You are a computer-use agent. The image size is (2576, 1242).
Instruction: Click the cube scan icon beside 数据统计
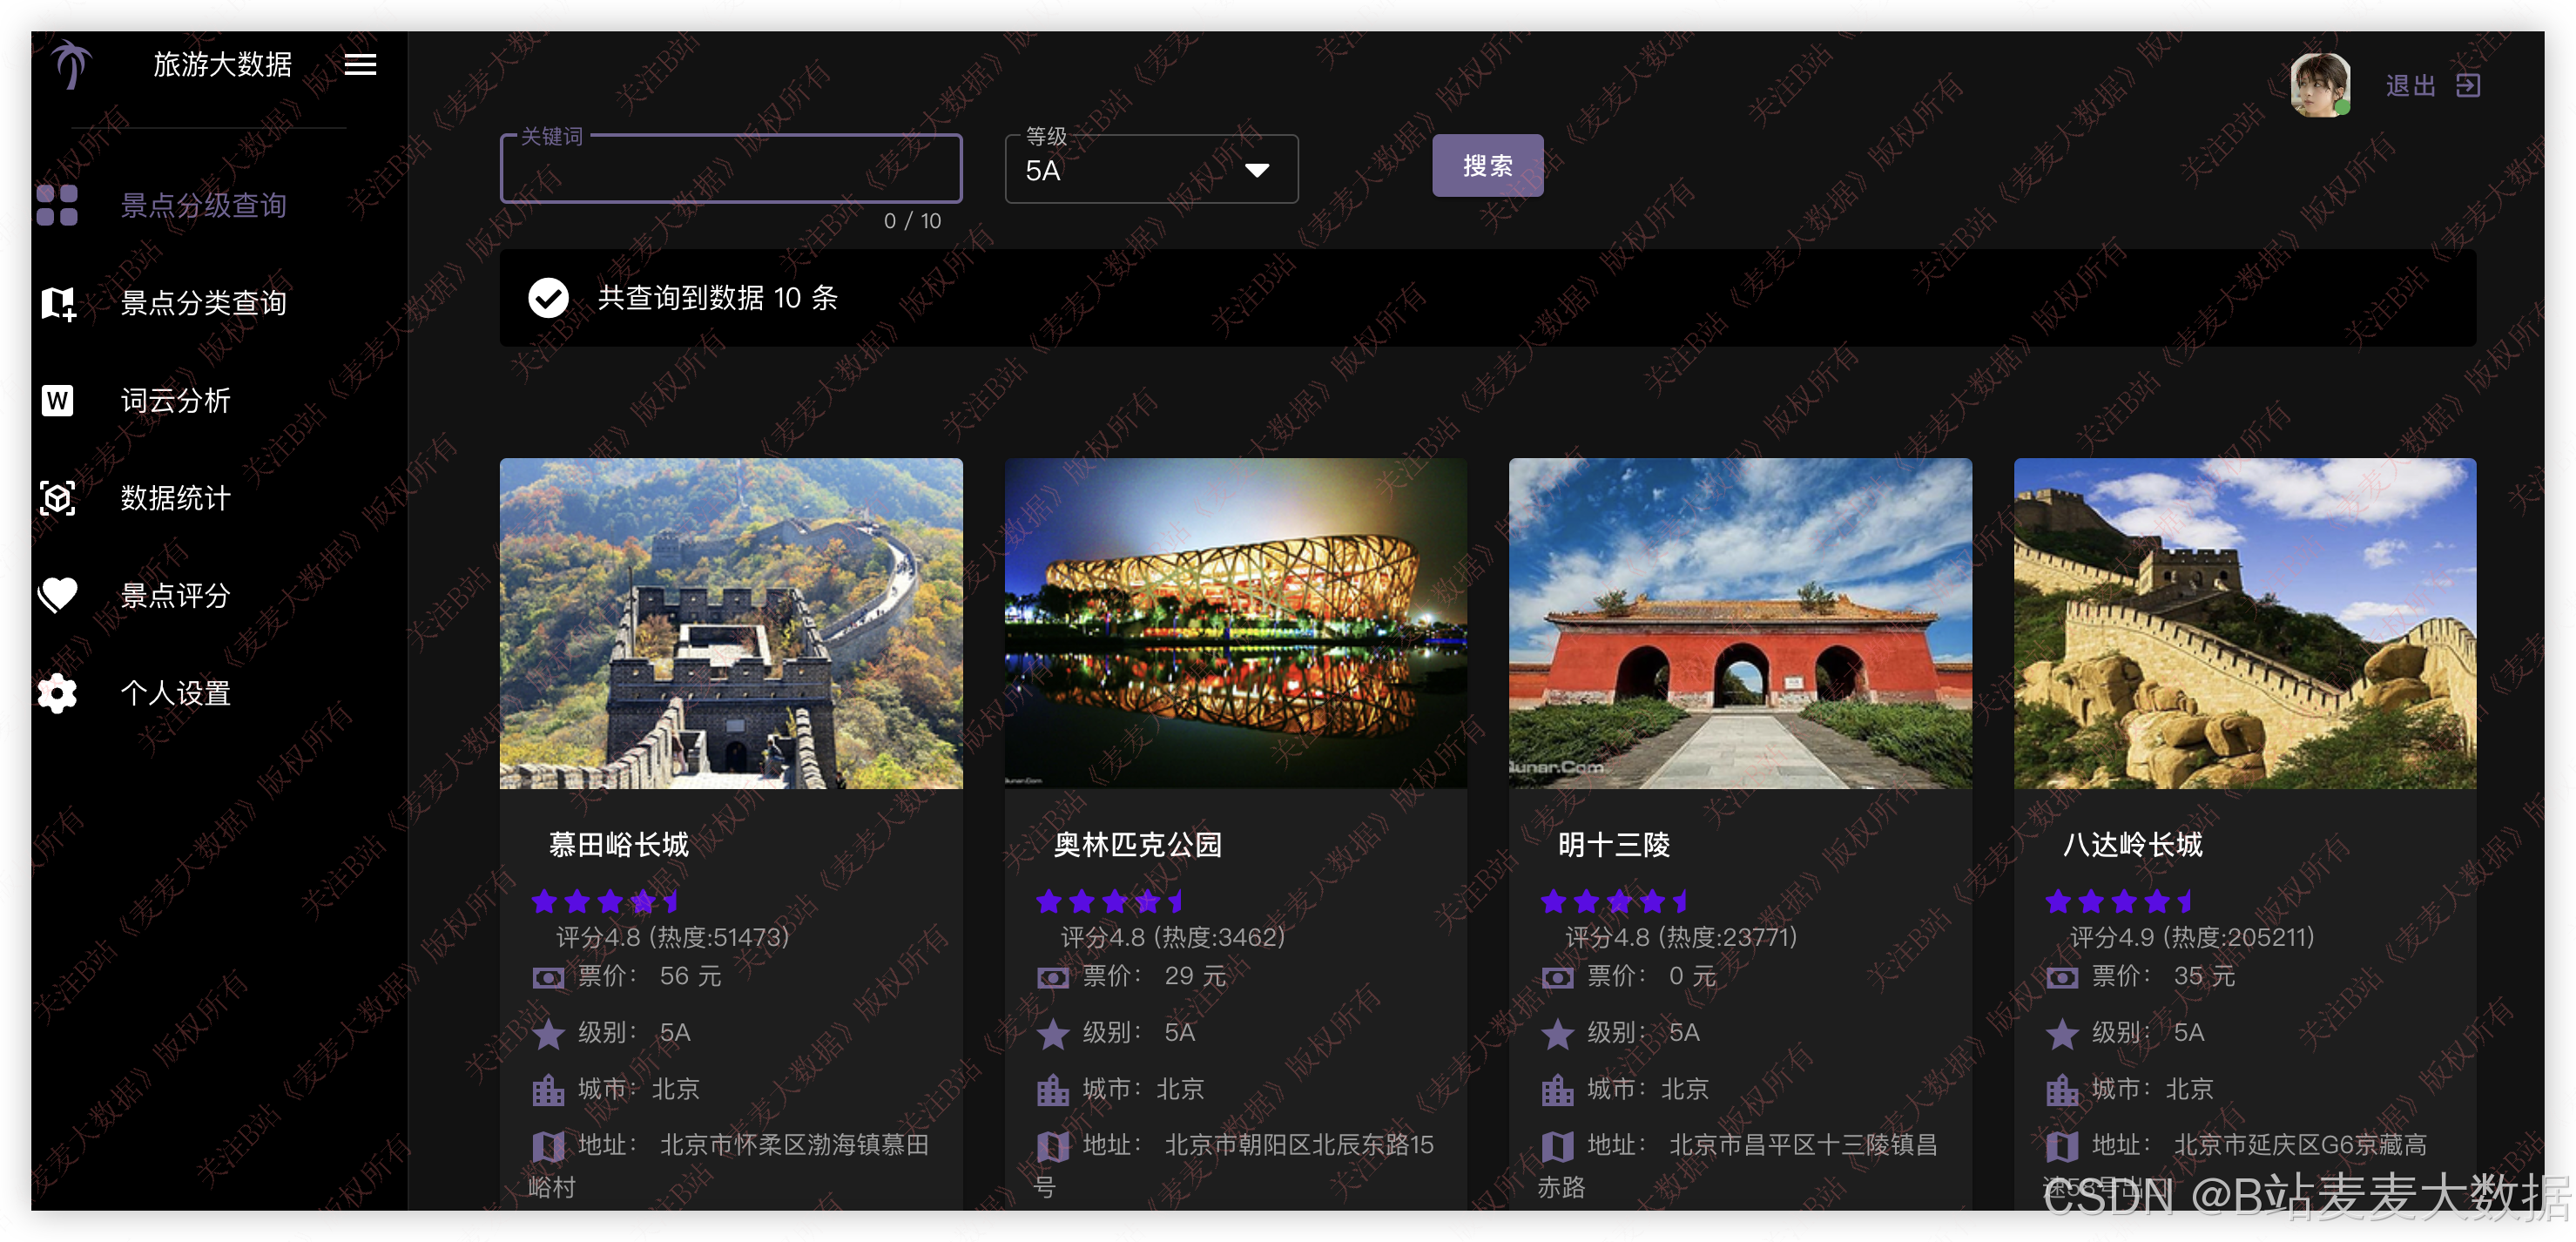57,498
